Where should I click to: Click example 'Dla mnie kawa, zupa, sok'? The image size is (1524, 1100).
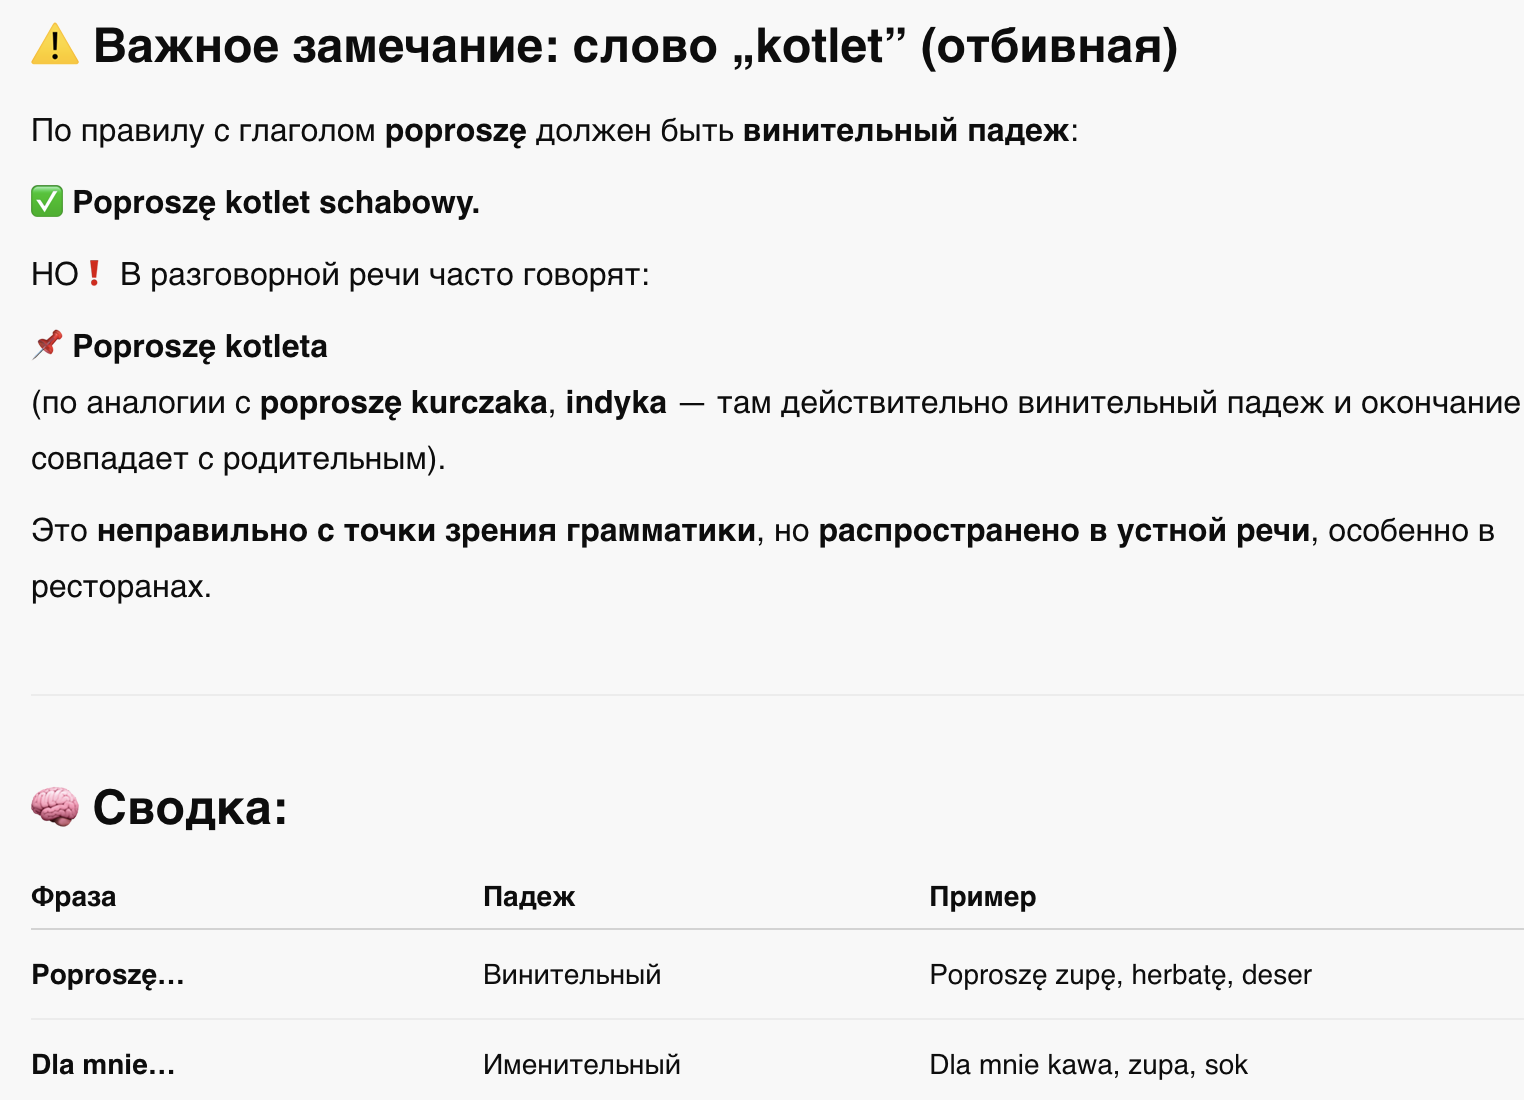pyautogui.click(x=1088, y=1065)
